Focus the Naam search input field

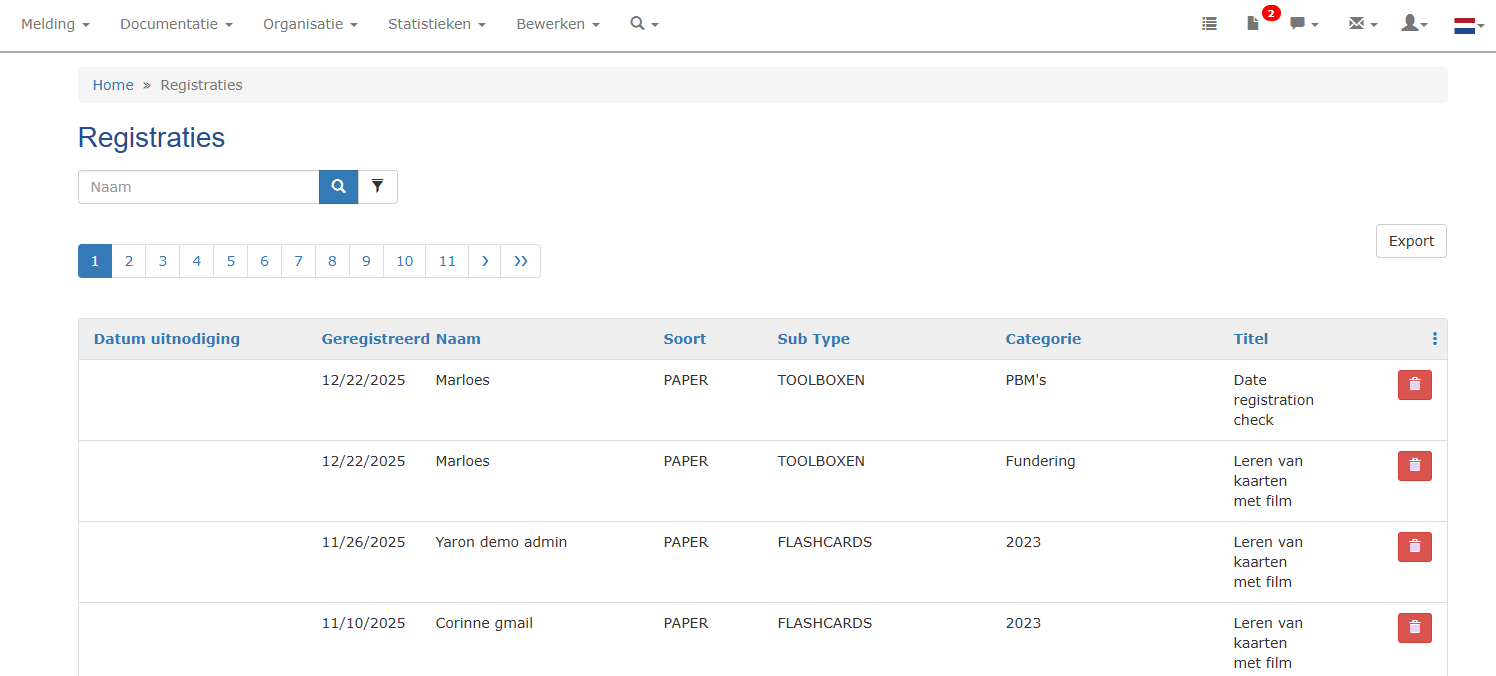click(198, 187)
